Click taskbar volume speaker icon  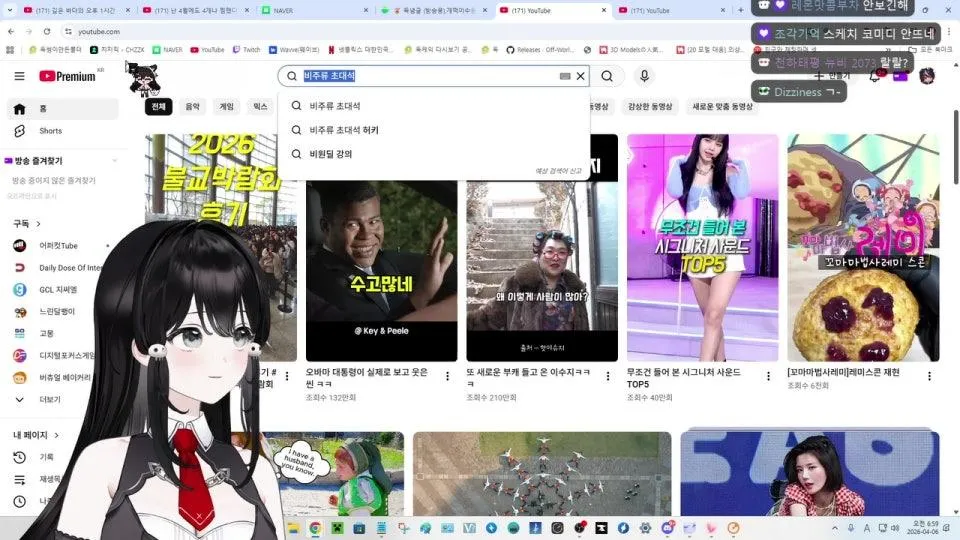click(x=895, y=528)
